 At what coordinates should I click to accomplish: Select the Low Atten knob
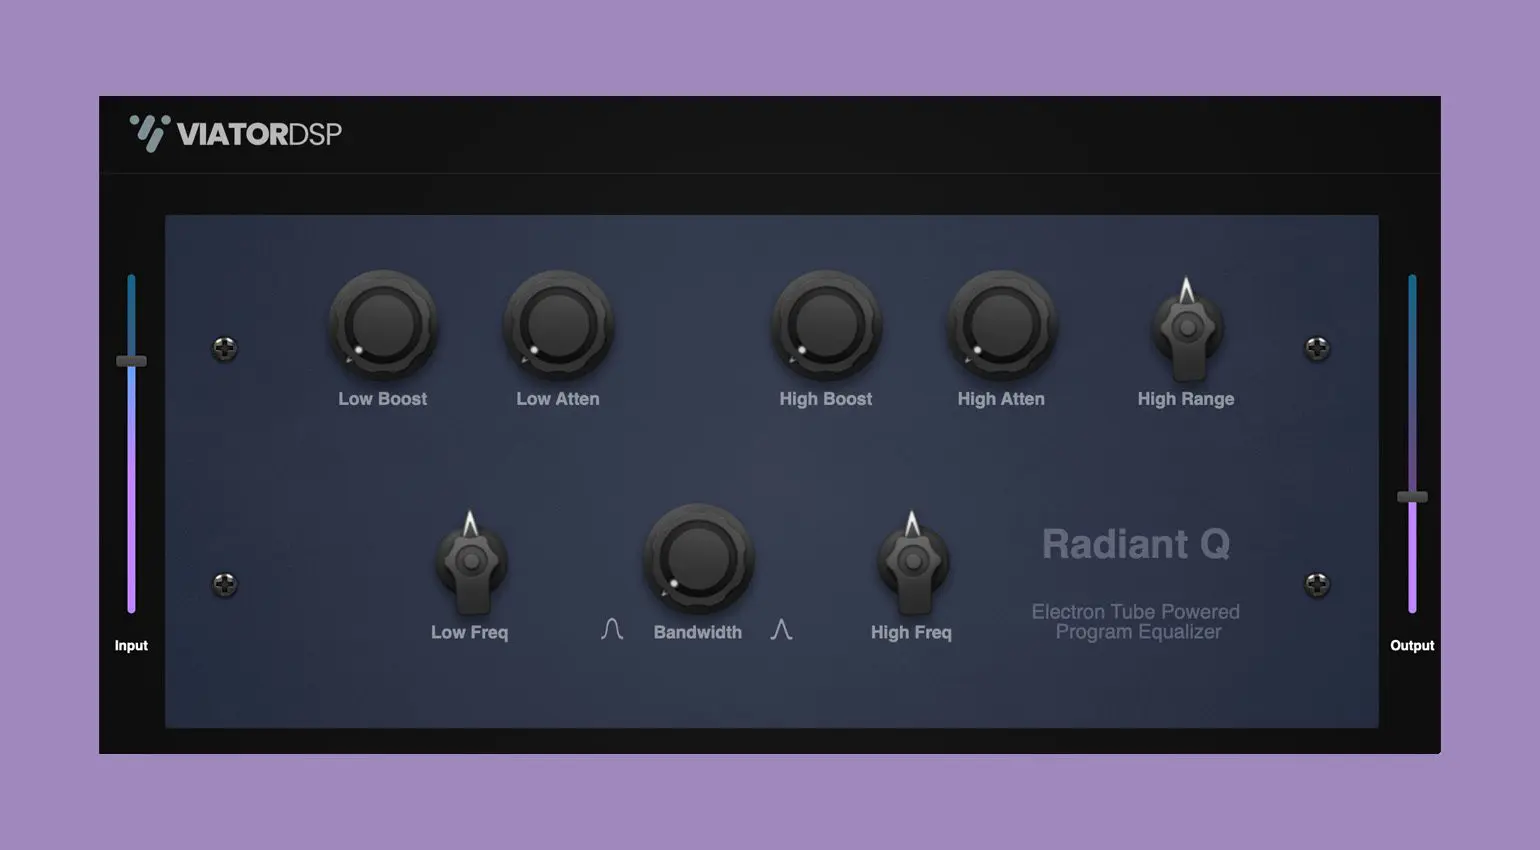tap(558, 326)
